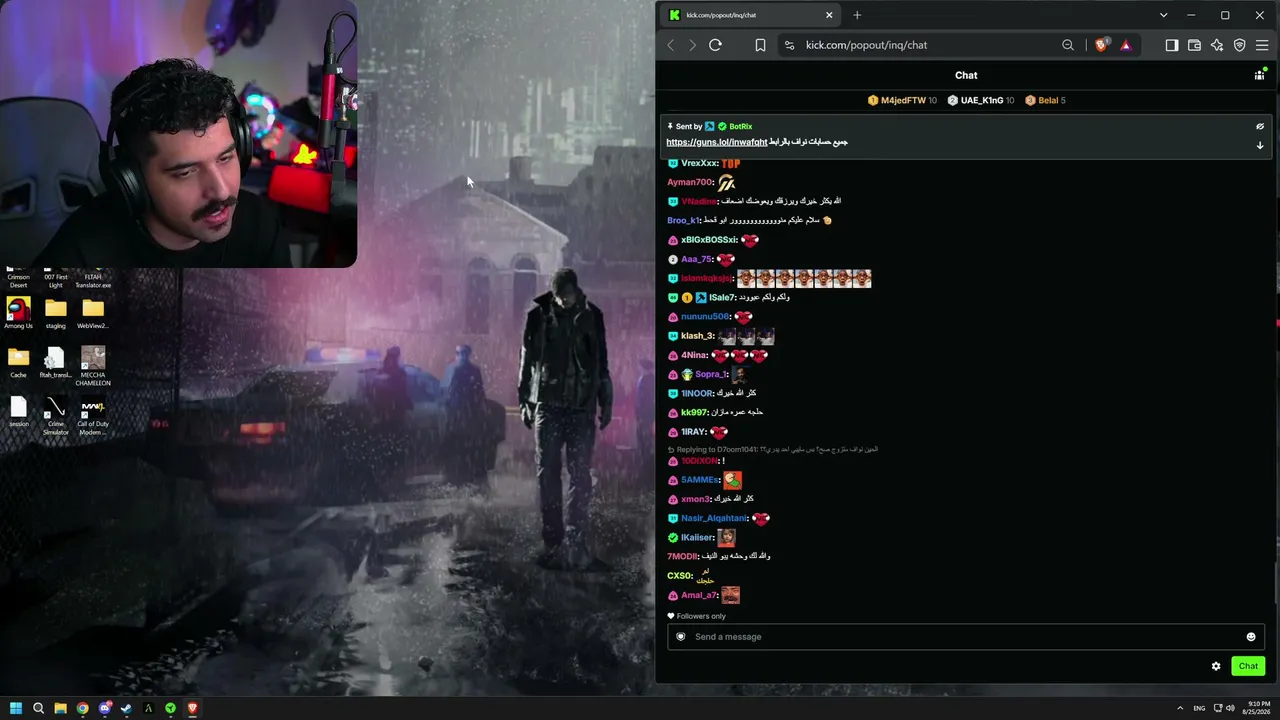Open chat settings gear
1280x720 pixels.
[x=1216, y=666]
